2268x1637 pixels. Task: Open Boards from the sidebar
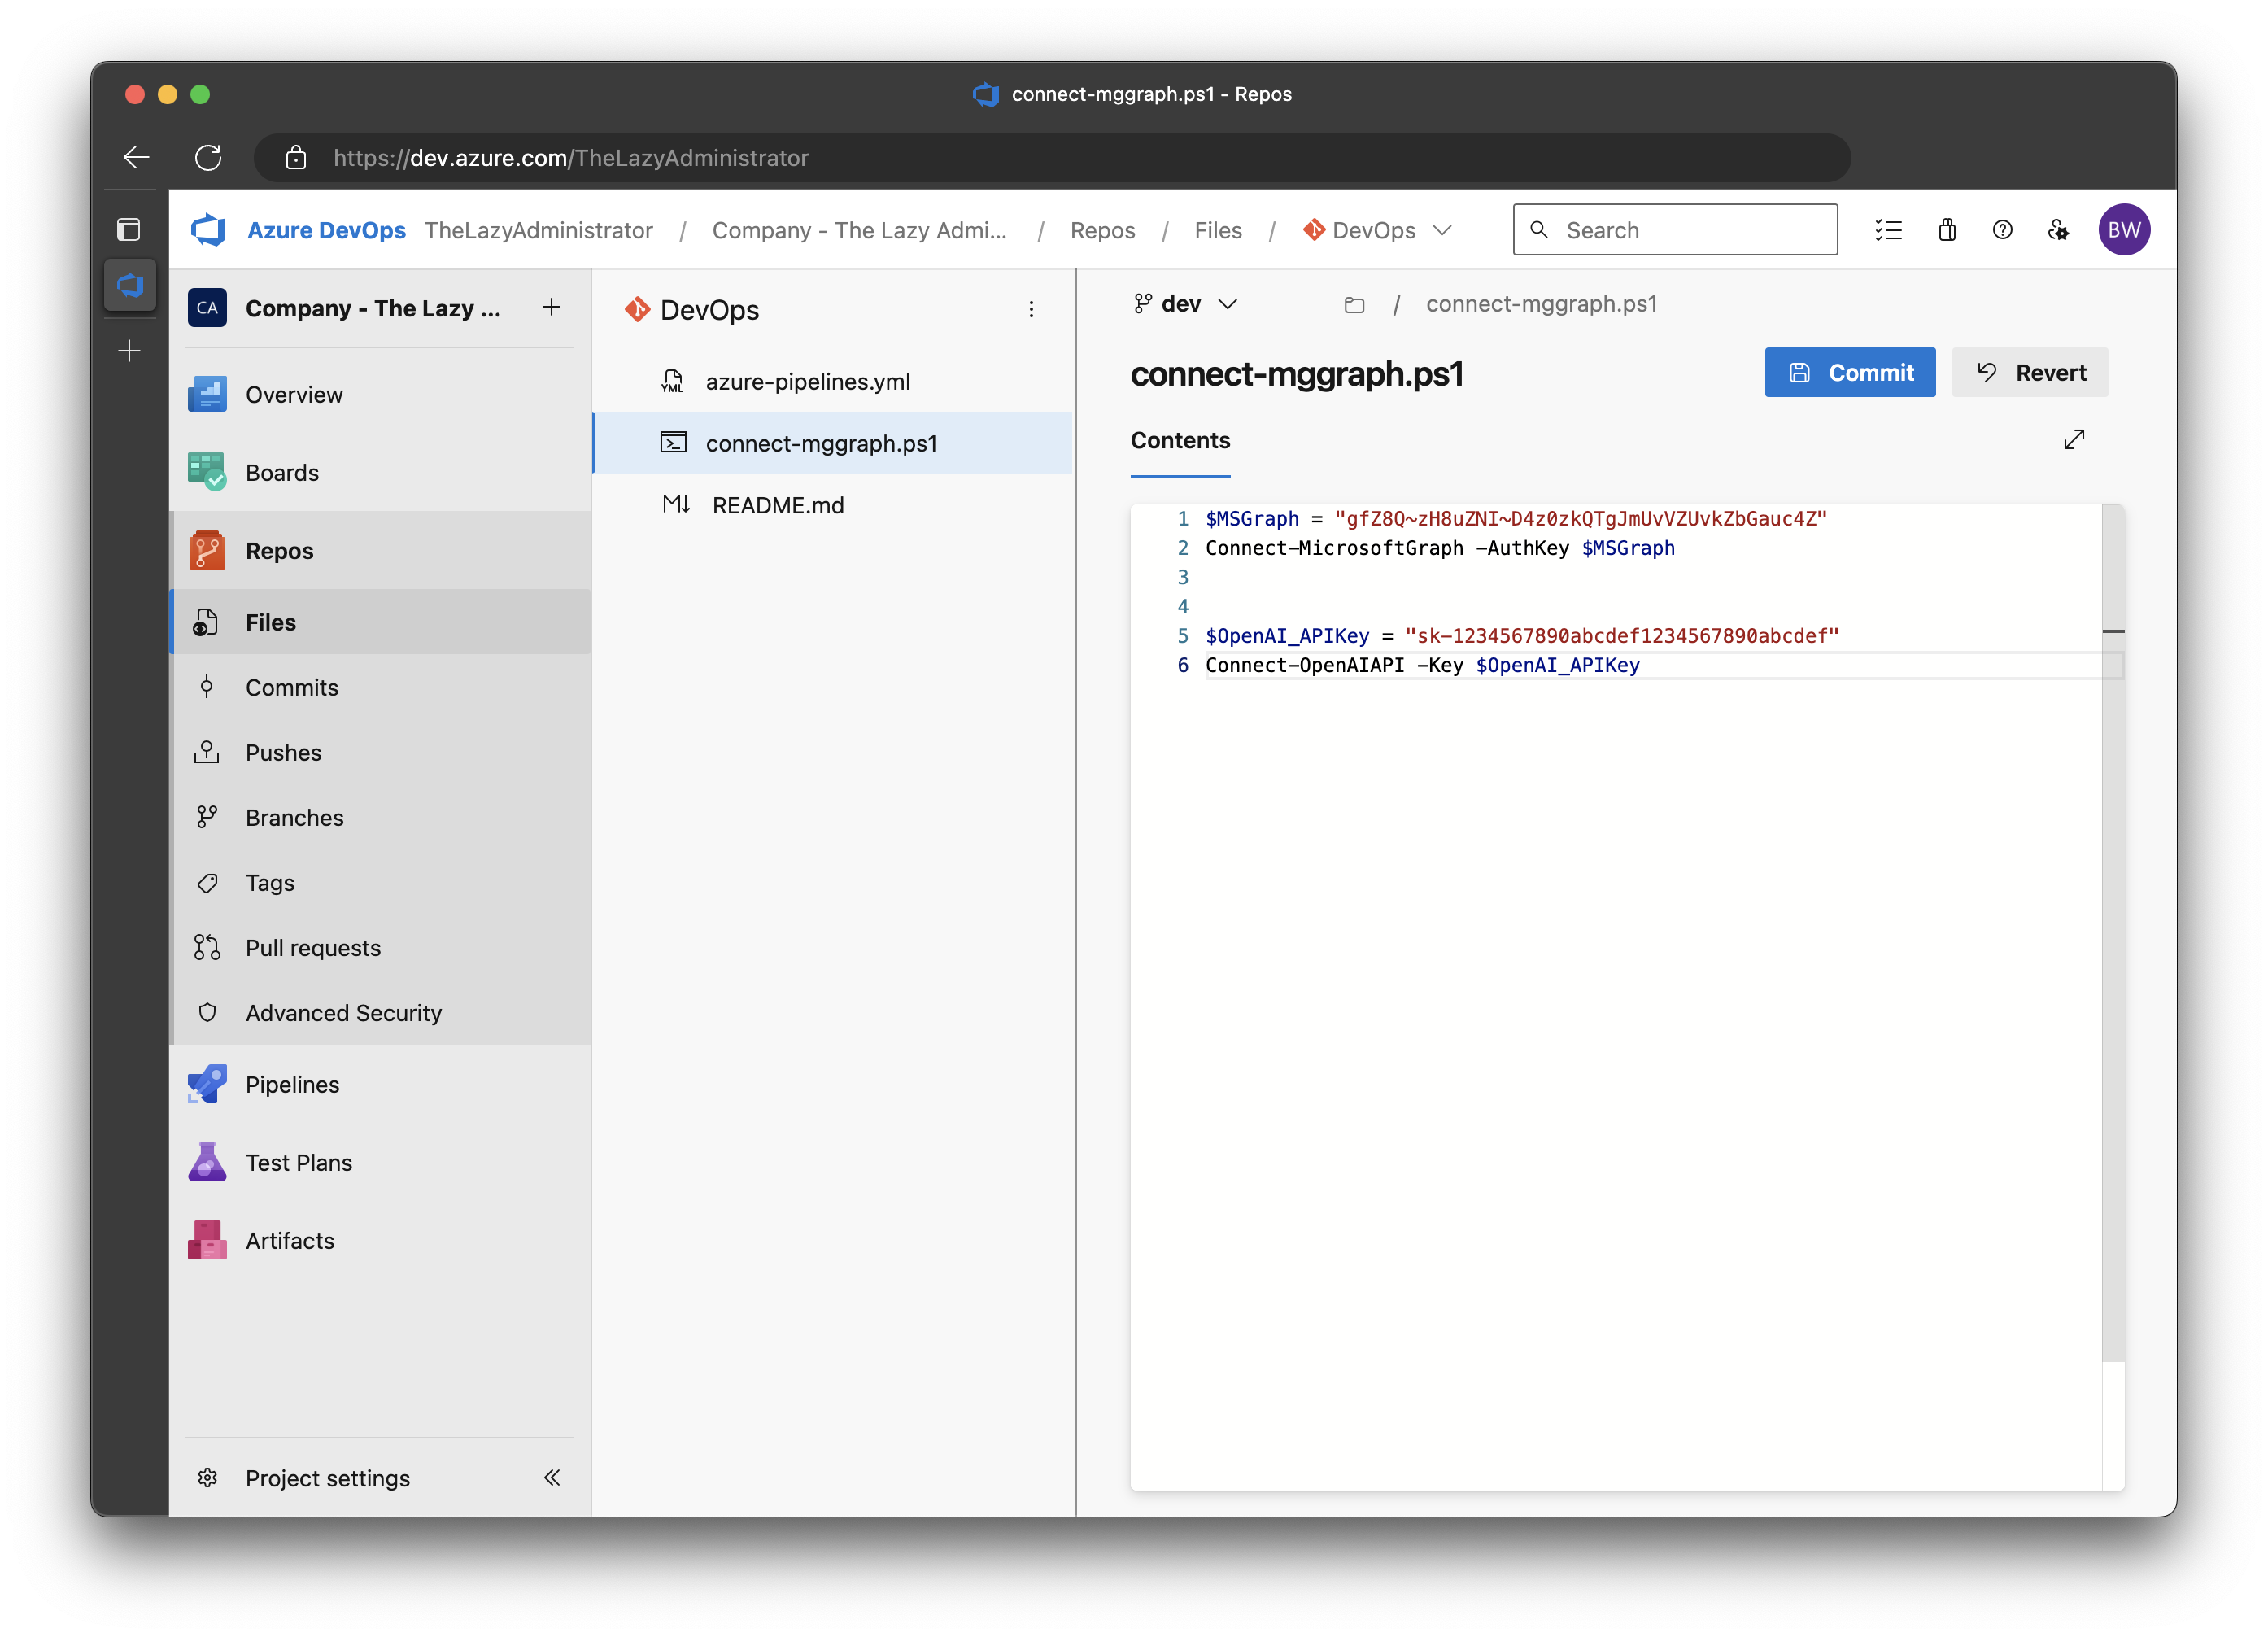(380, 472)
